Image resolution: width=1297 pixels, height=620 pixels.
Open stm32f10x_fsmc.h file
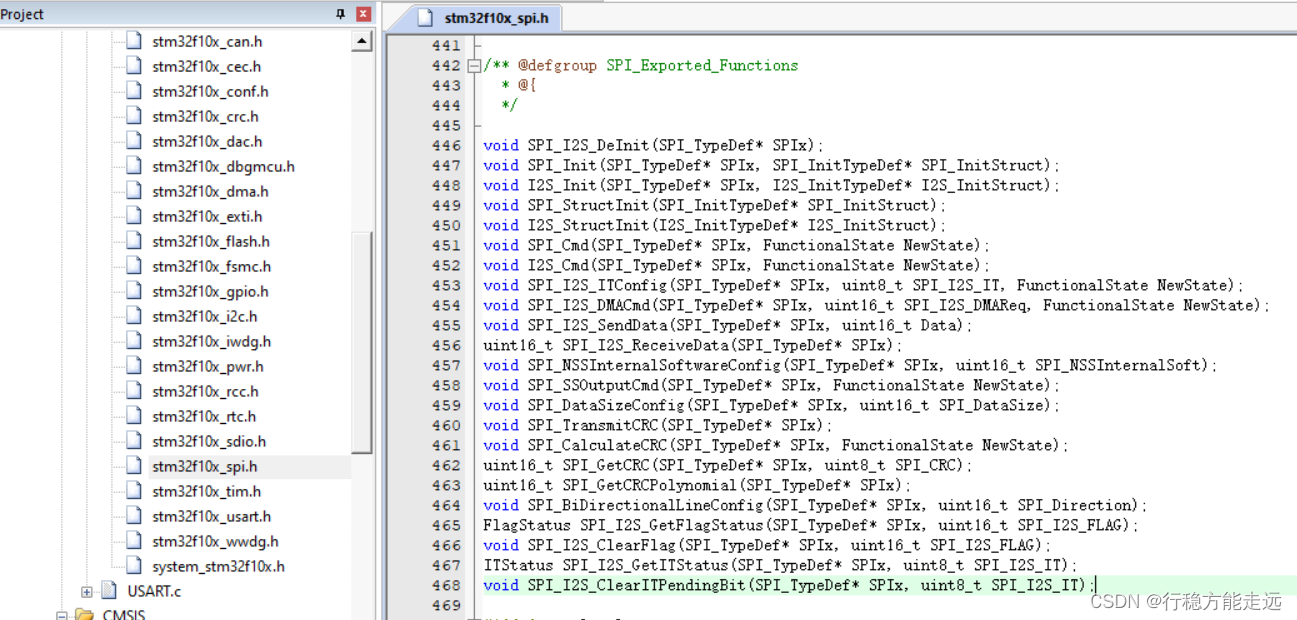coord(211,267)
